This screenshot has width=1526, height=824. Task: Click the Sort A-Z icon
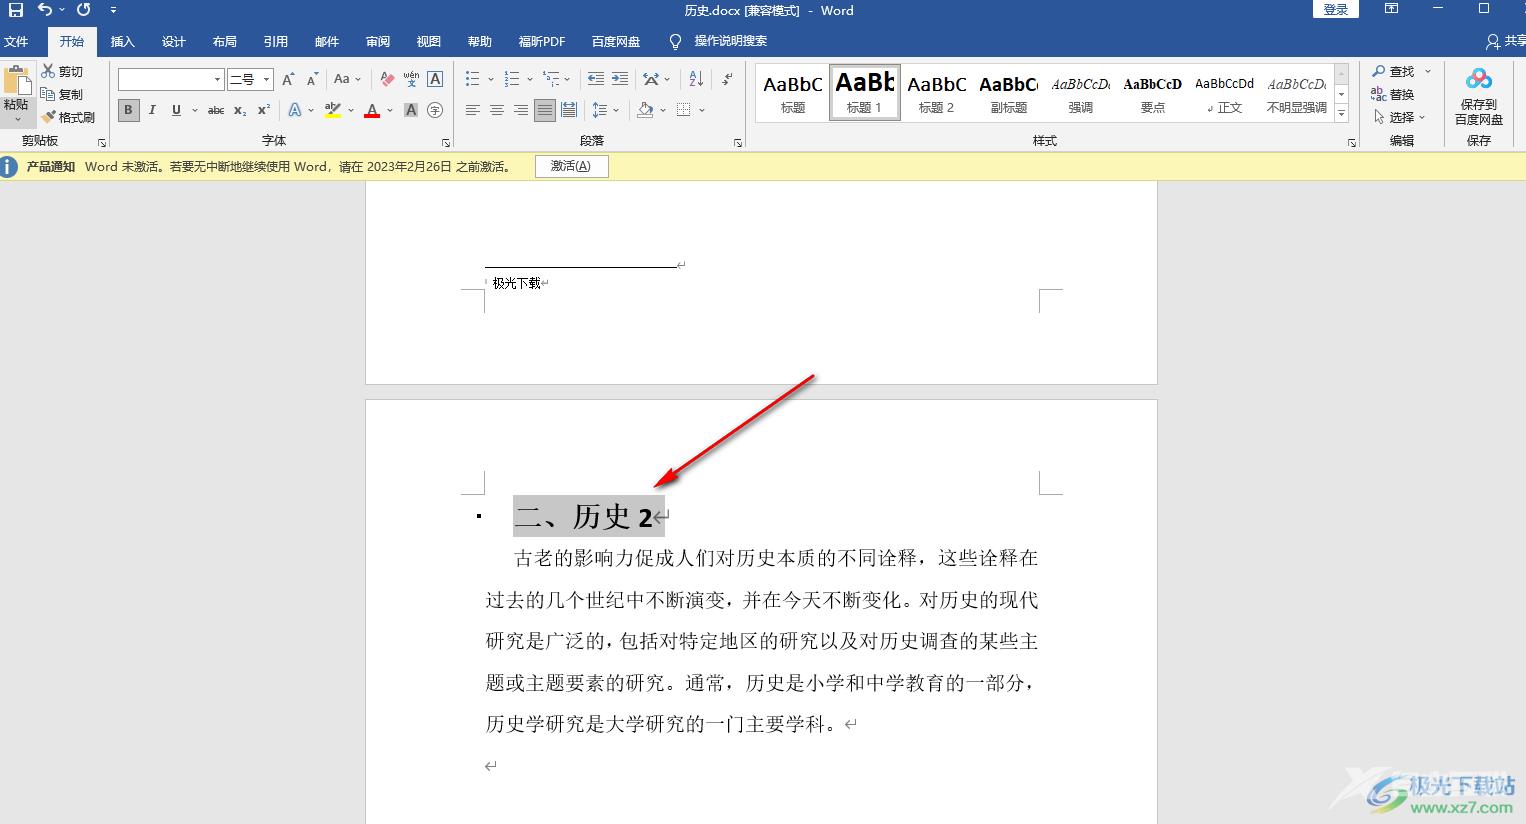(x=696, y=79)
